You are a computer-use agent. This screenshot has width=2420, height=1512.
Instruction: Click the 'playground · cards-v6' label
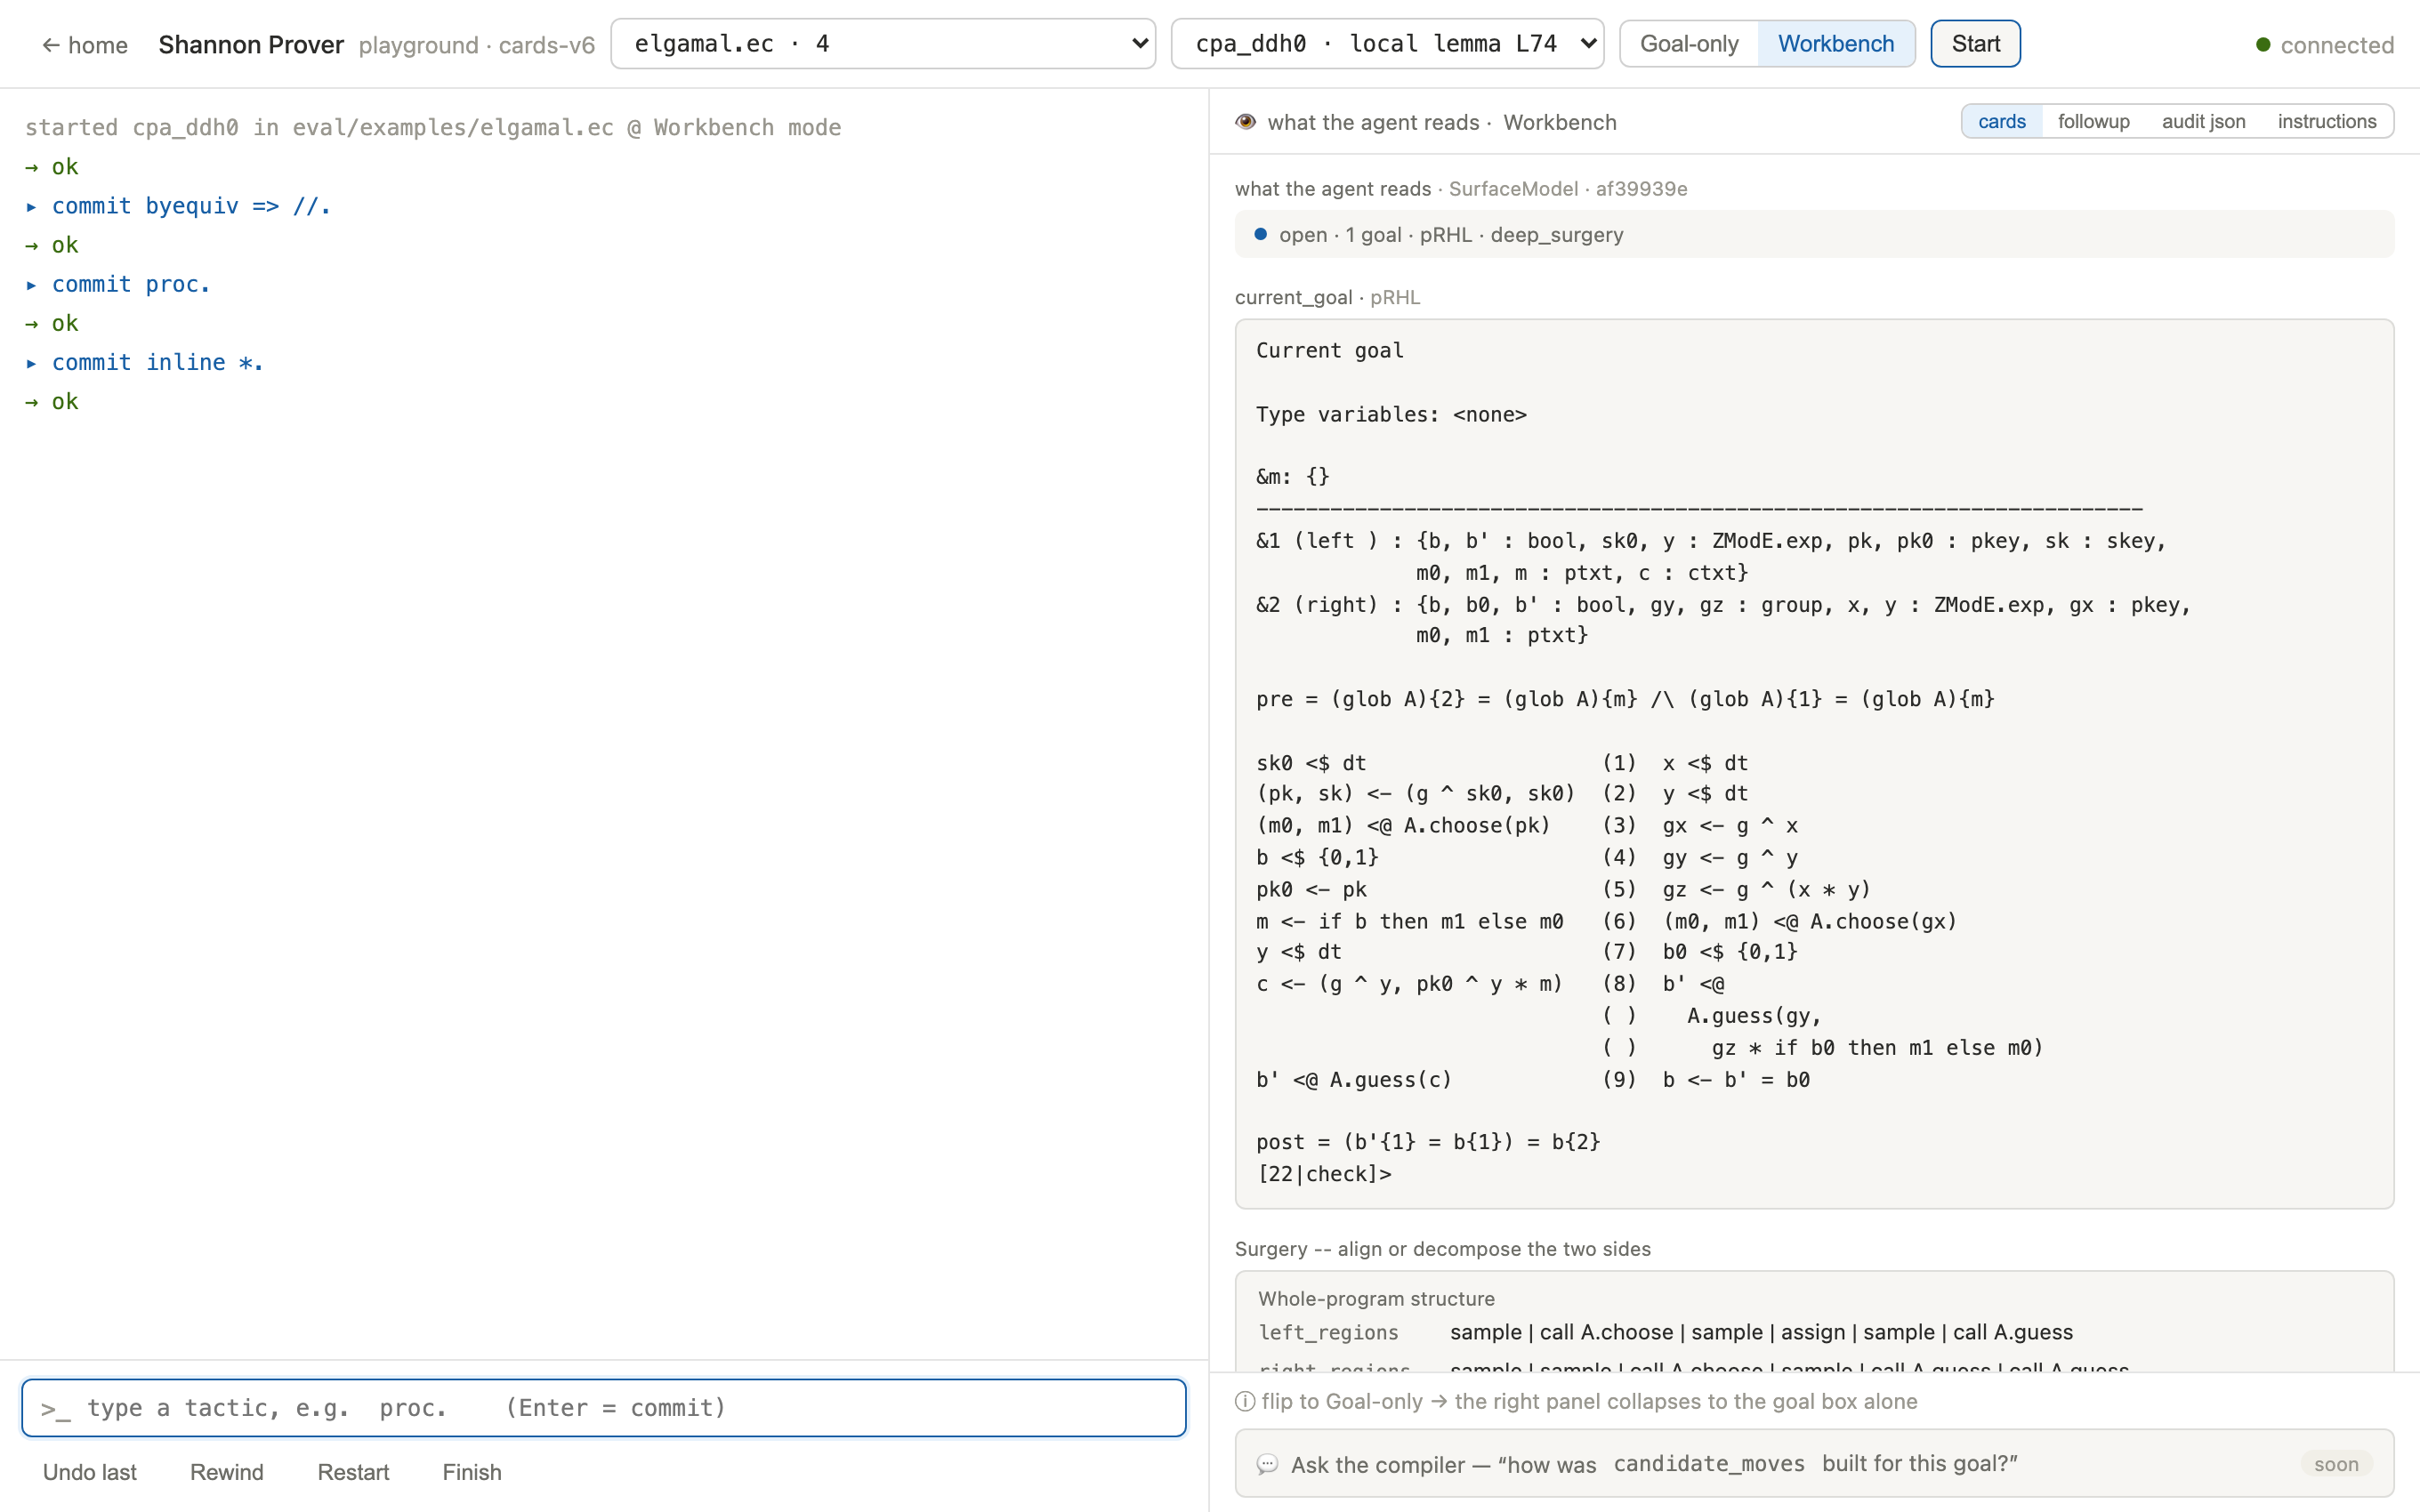coord(477,45)
